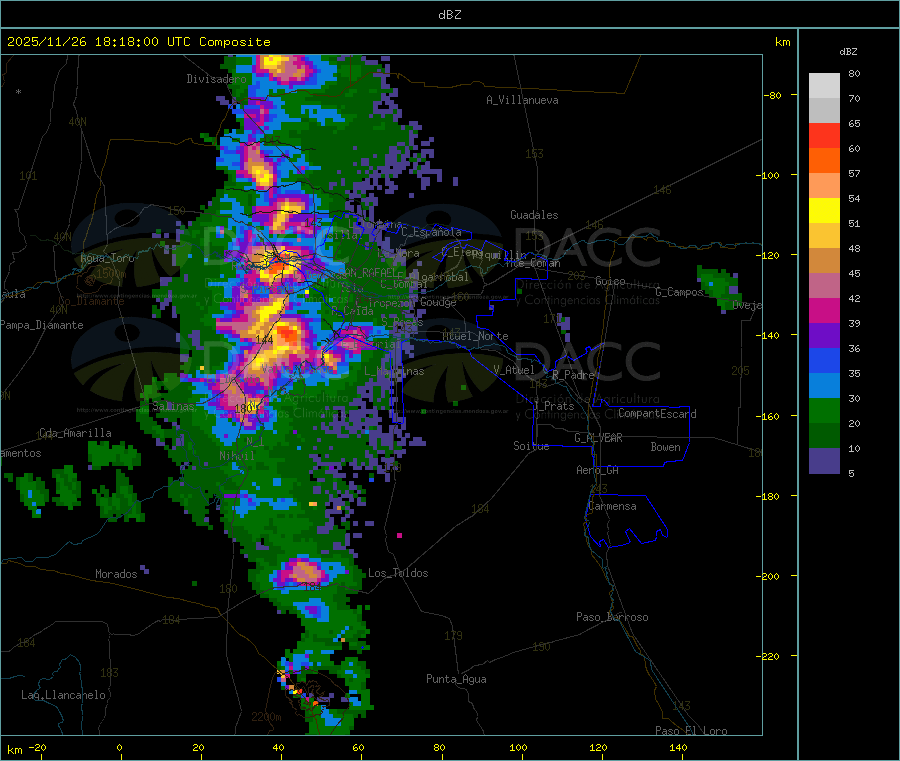Select the 80 dBZ light gray color band
This screenshot has height=761, width=900.
(824, 86)
